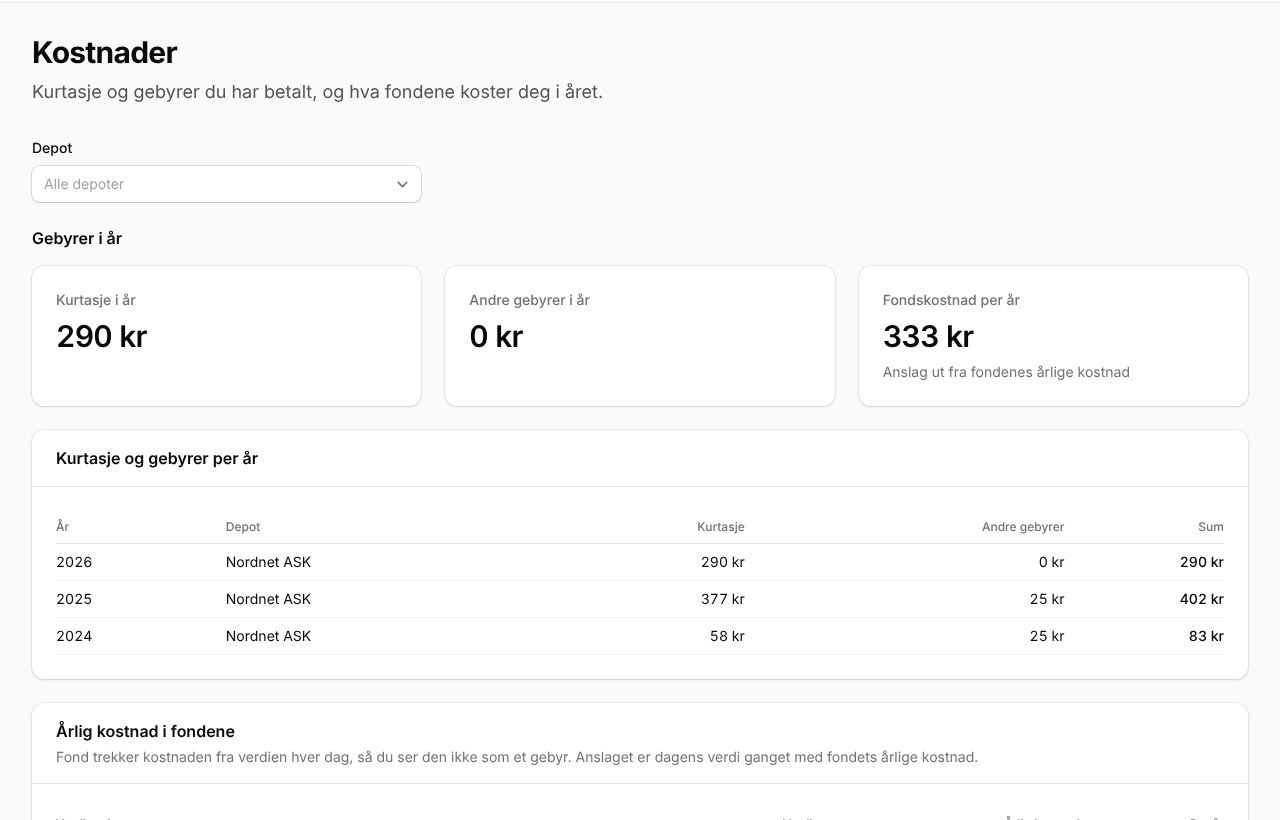1280x820 pixels.
Task: Click Nordnet ASK in the 2026 row
Action: coord(268,562)
